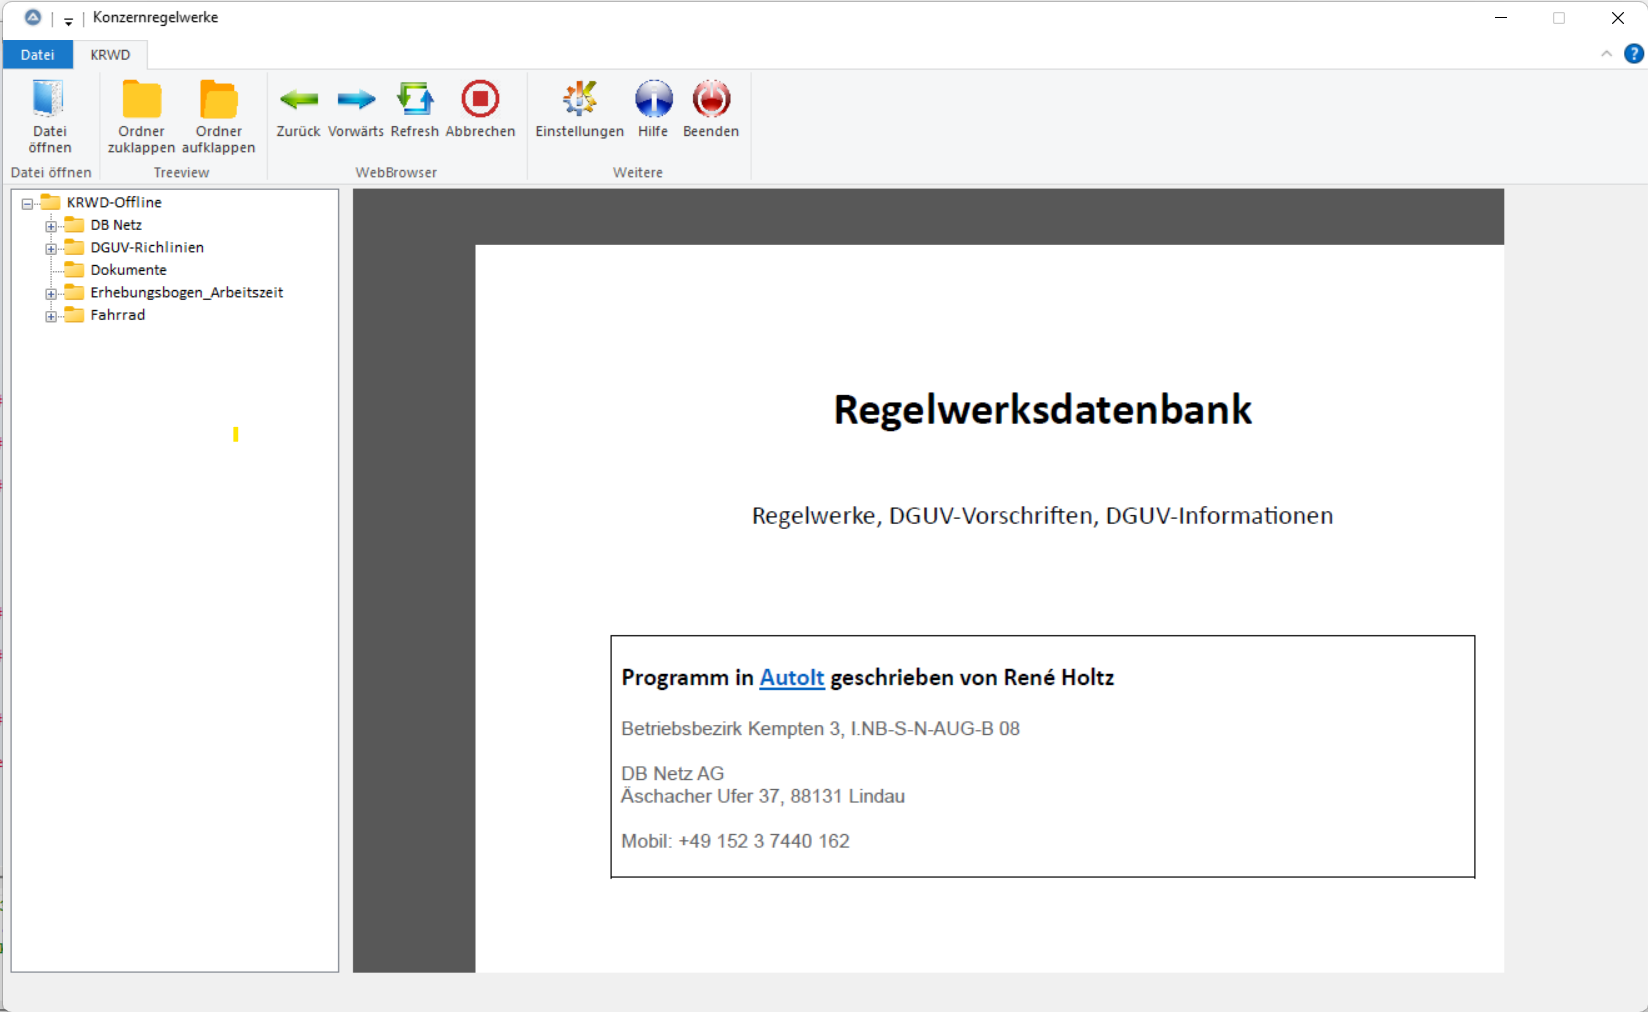Stop loading with Abbrechen icon

(x=480, y=99)
